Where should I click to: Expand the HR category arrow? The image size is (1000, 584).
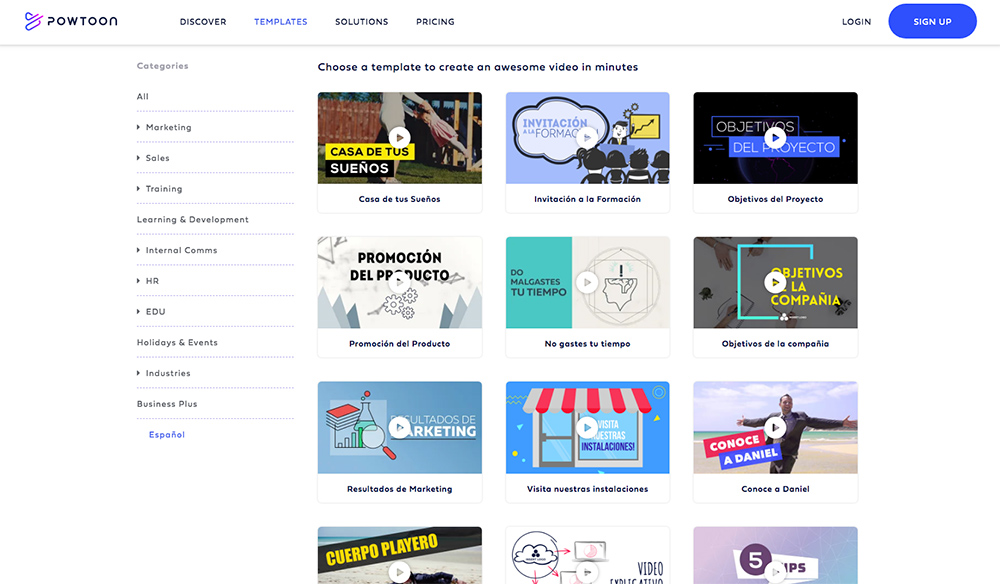[138, 281]
